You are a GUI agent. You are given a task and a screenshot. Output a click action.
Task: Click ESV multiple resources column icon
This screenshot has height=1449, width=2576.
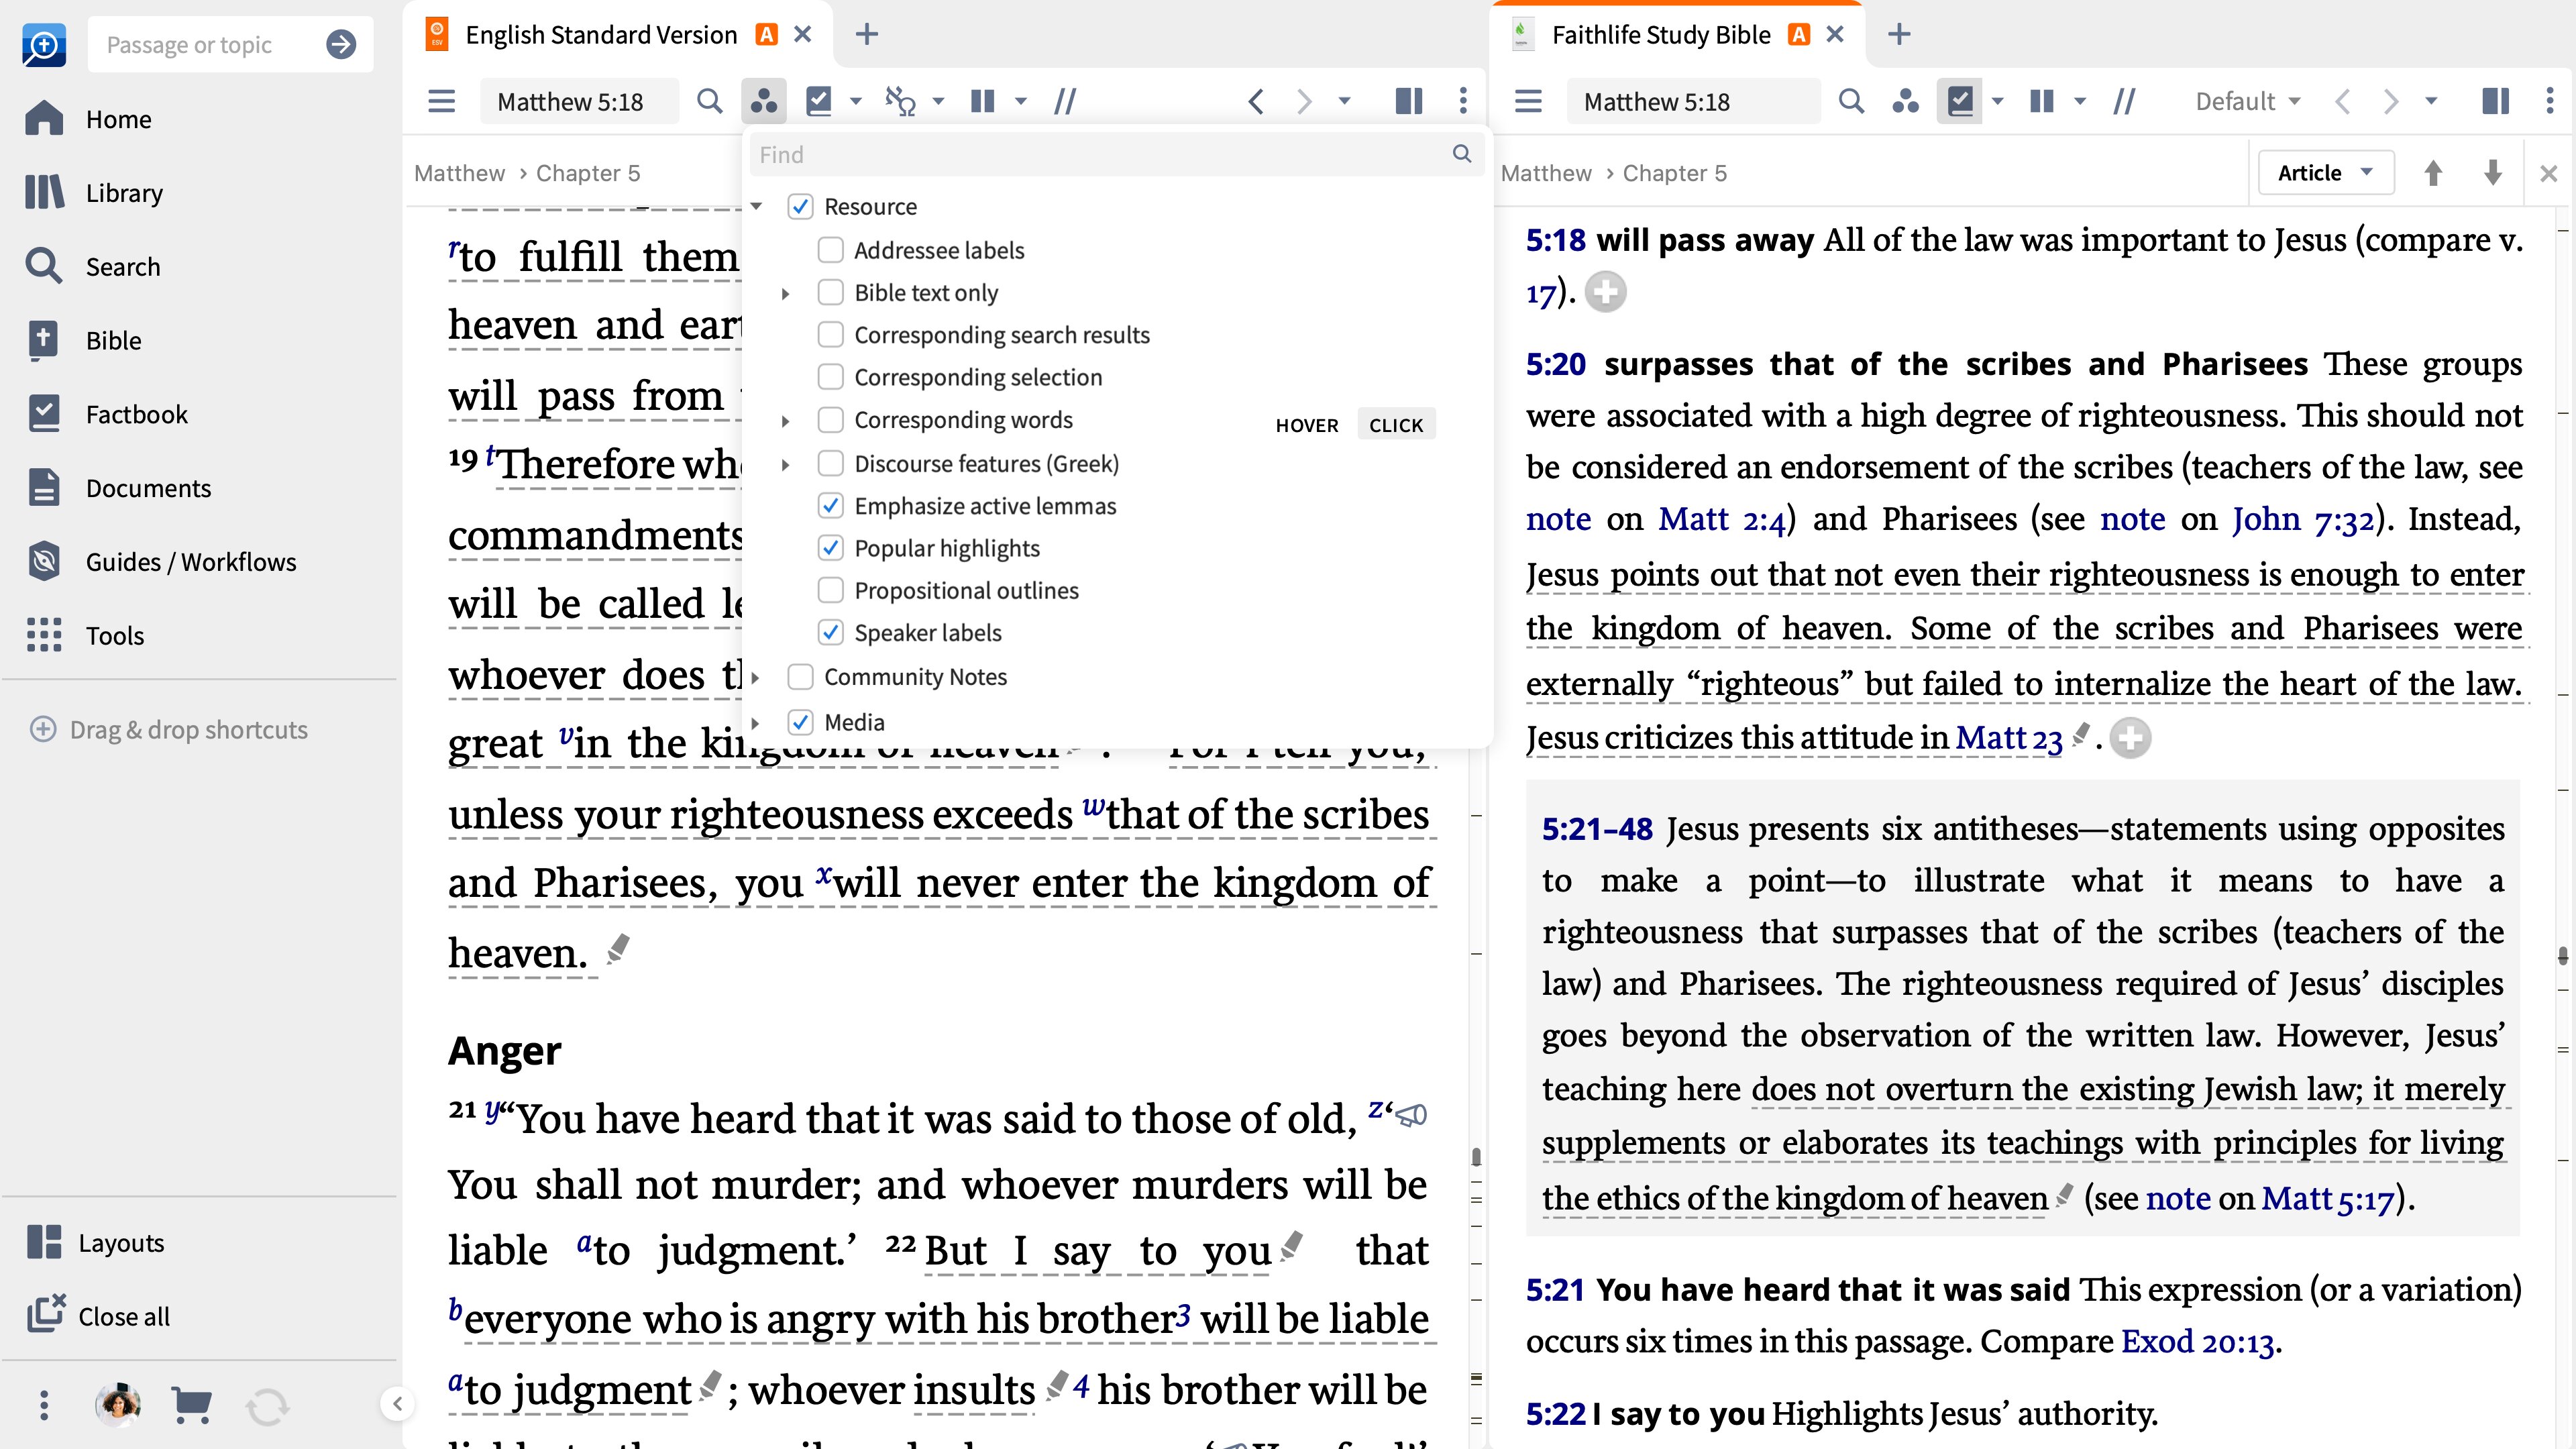click(983, 101)
